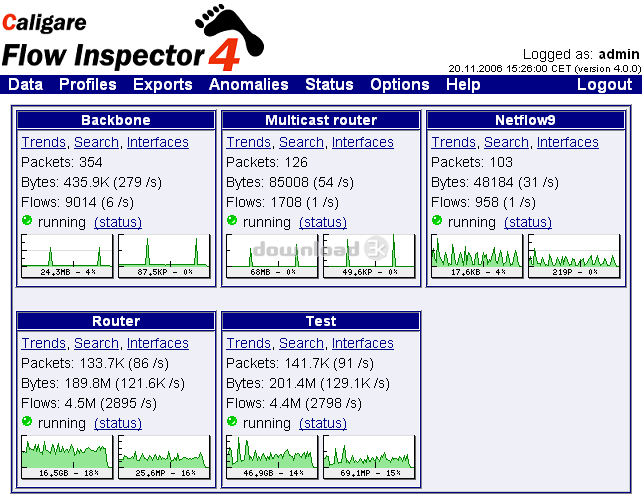Click the Multicast router 68MB graph
This screenshot has width=642, height=497.
(272, 256)
